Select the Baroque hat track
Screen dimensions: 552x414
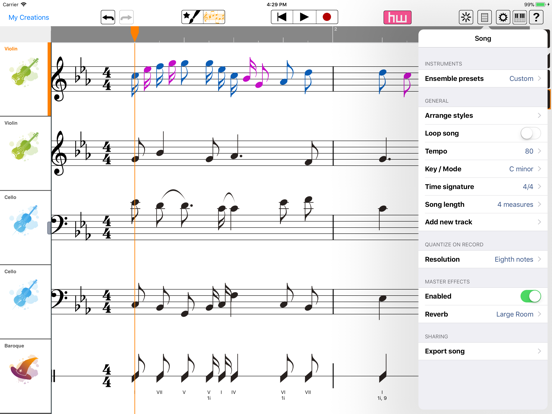25,376
